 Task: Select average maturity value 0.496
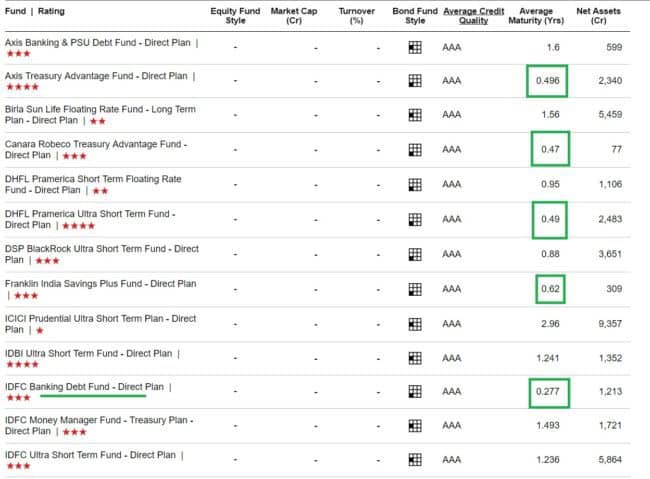click(x=548, y=81)
